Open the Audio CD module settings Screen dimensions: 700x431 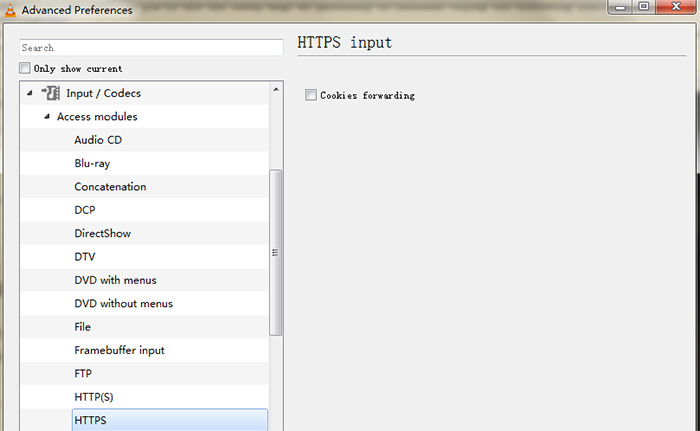coord(98,140)
